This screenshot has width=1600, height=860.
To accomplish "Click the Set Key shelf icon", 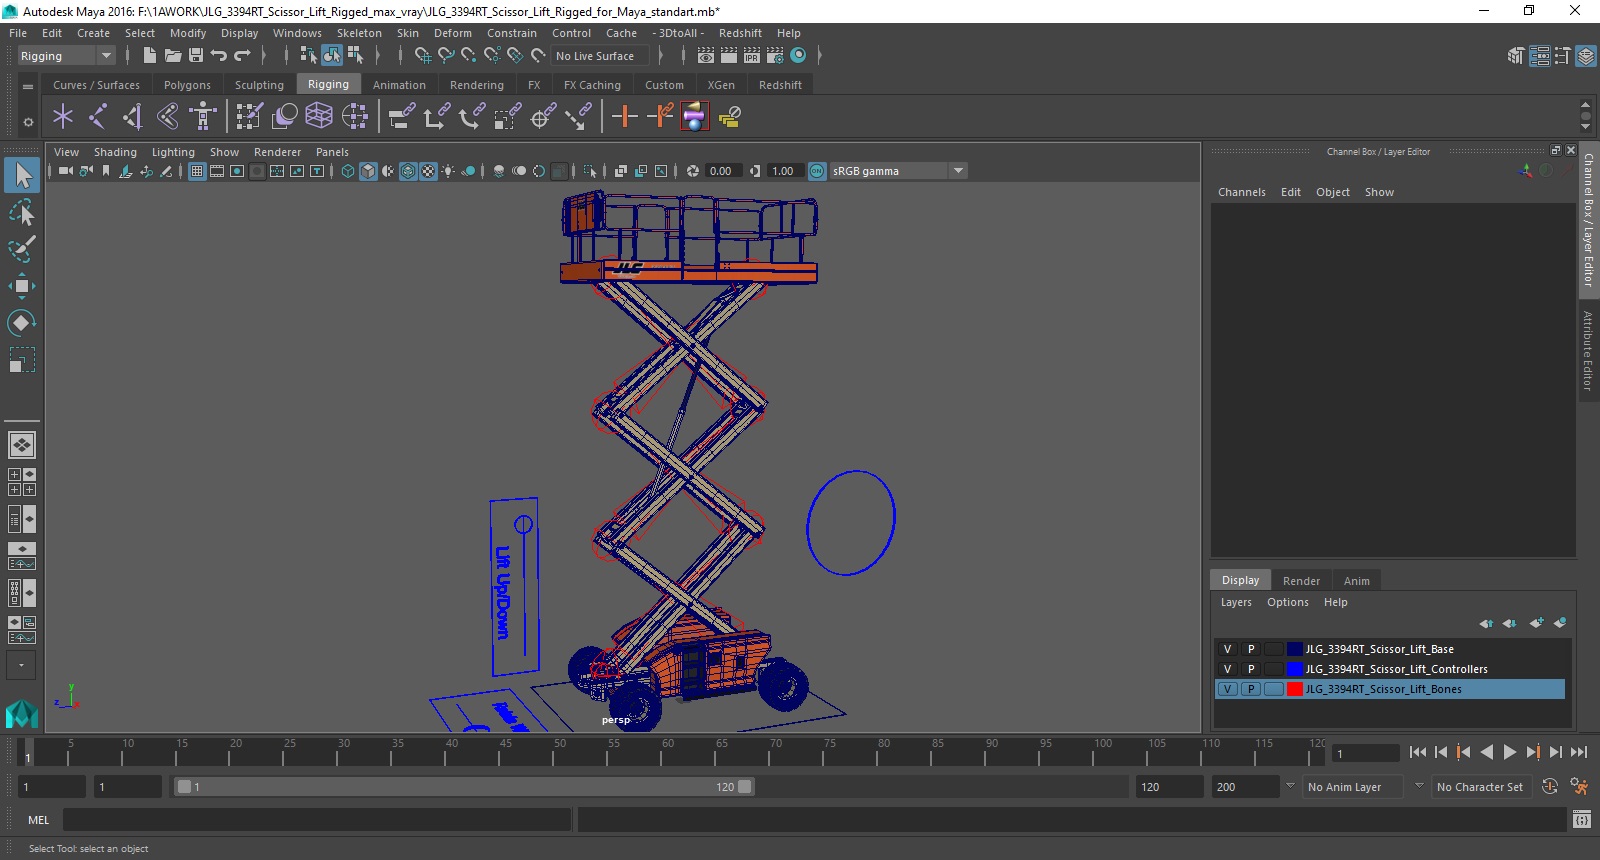I will click(625, 117).
